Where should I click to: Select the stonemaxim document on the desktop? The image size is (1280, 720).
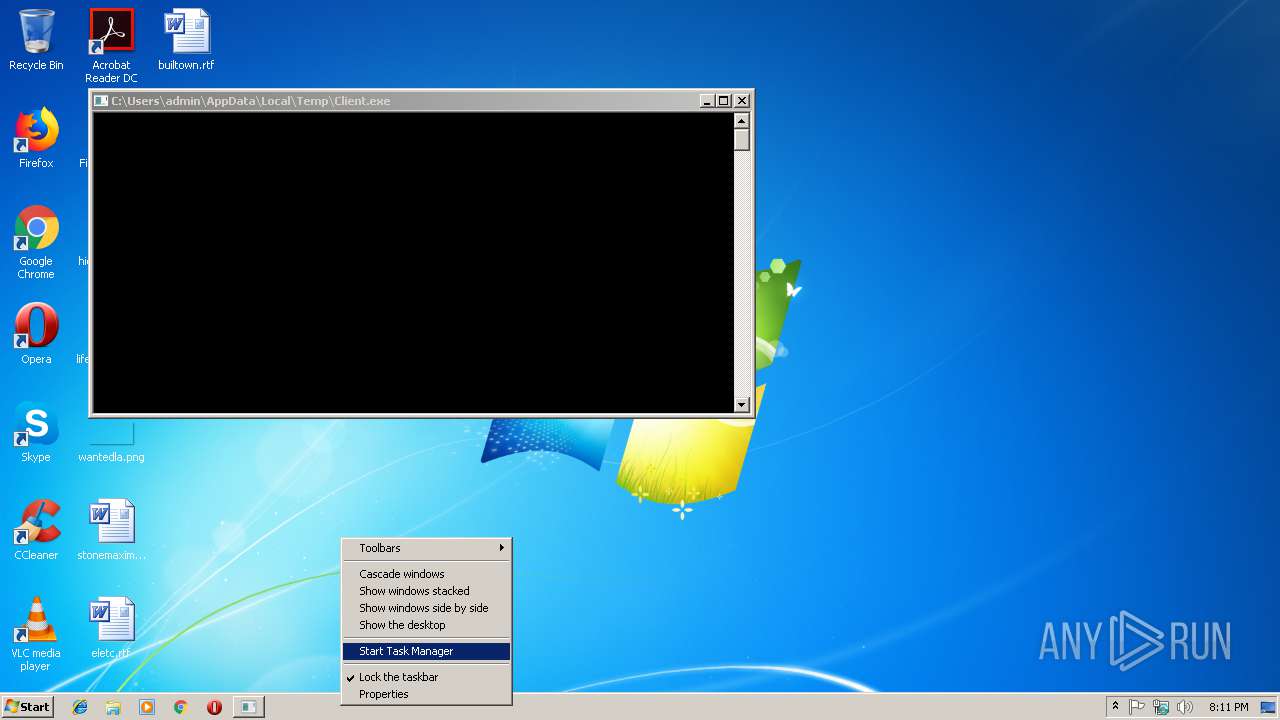(x=111, y=530)
